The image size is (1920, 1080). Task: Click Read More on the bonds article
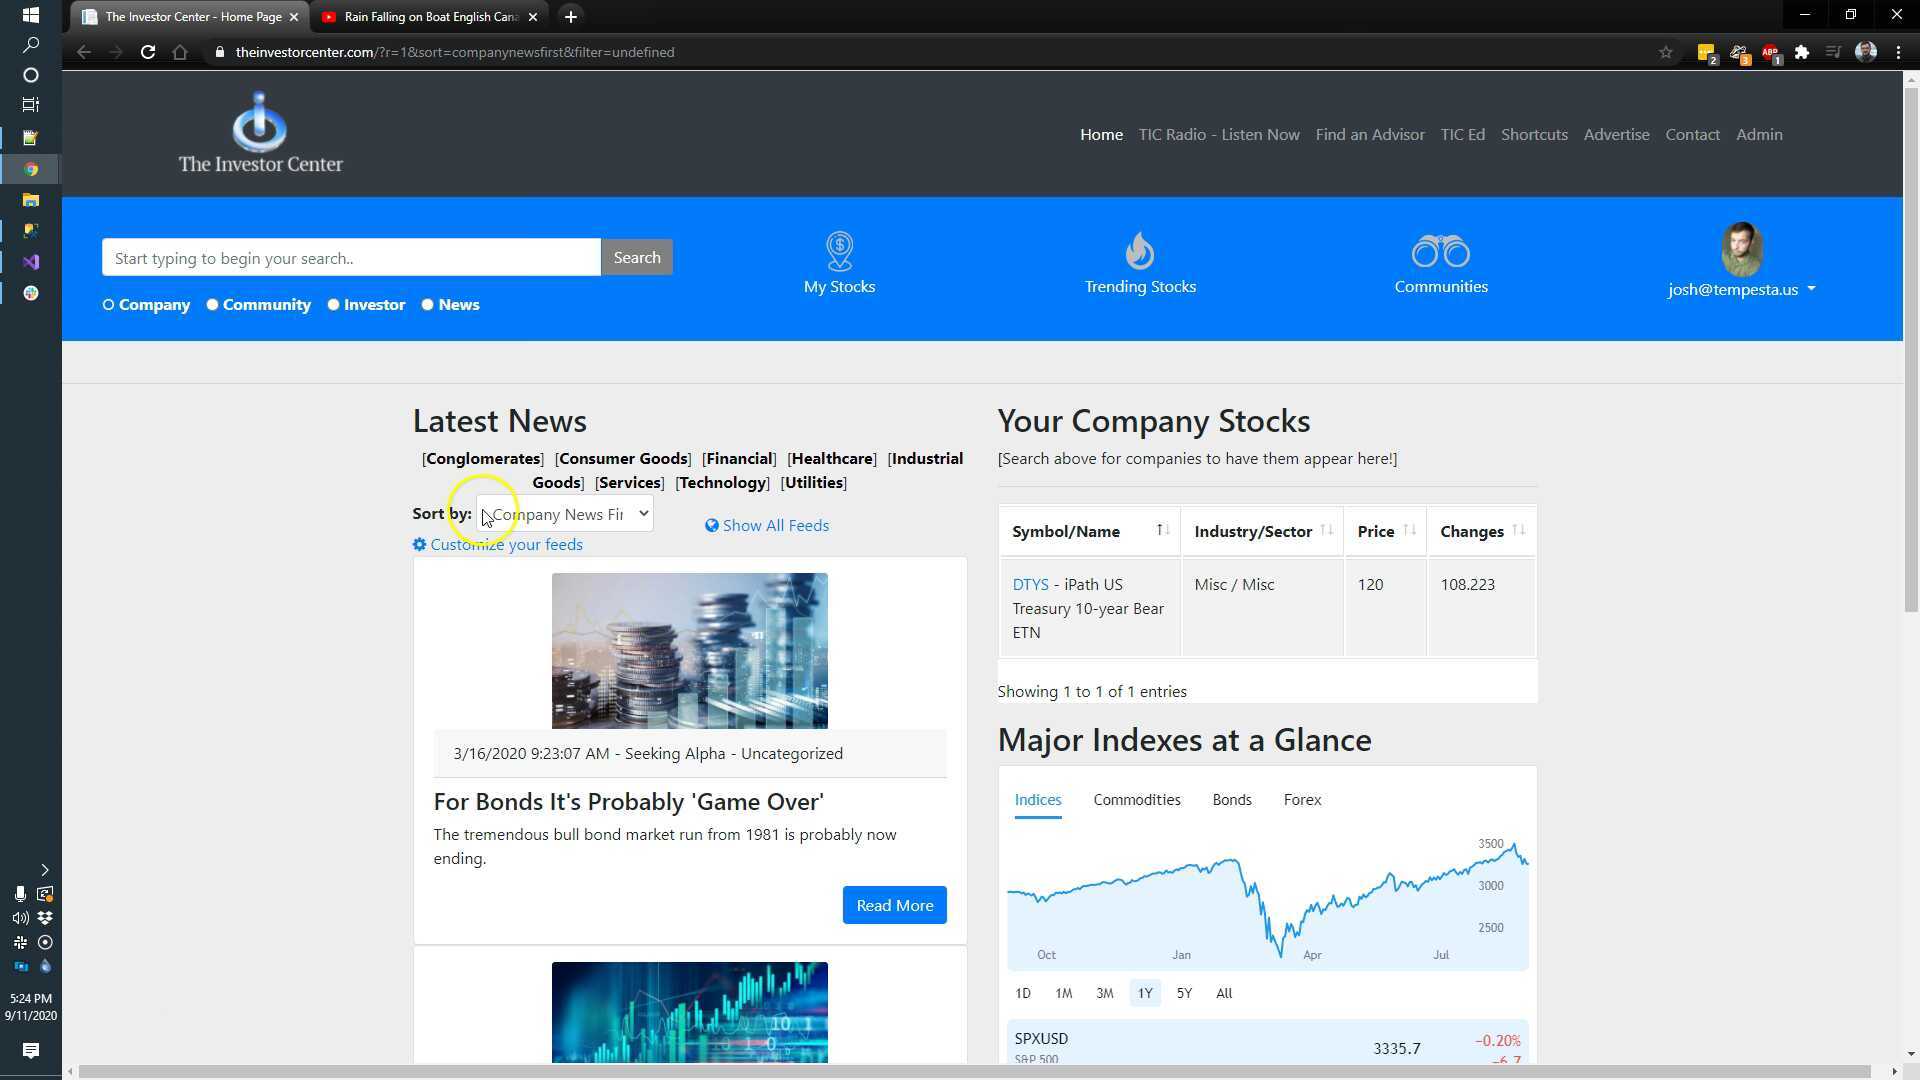[x=893, y=905]
